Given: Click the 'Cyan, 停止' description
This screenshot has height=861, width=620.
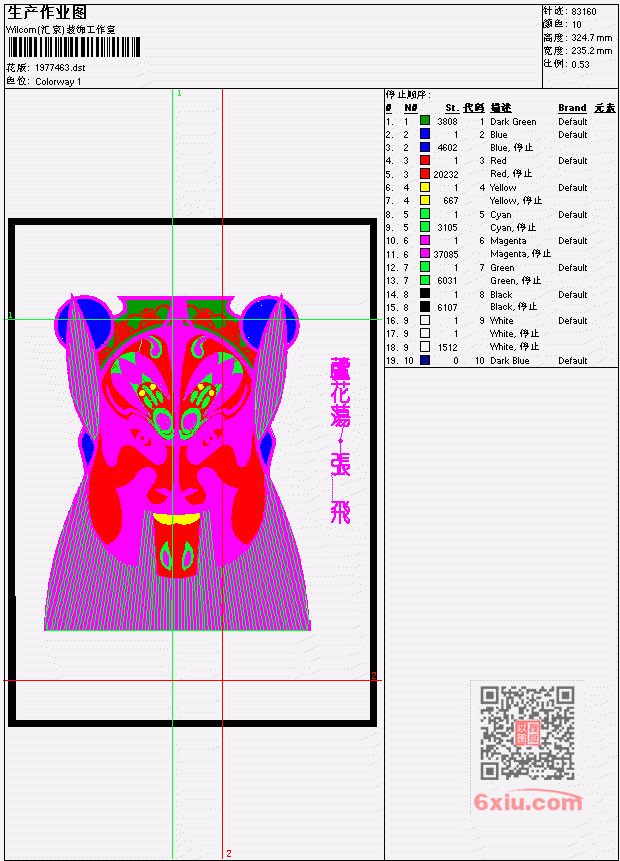Looking at the screenshot, I should pos(513,227).
